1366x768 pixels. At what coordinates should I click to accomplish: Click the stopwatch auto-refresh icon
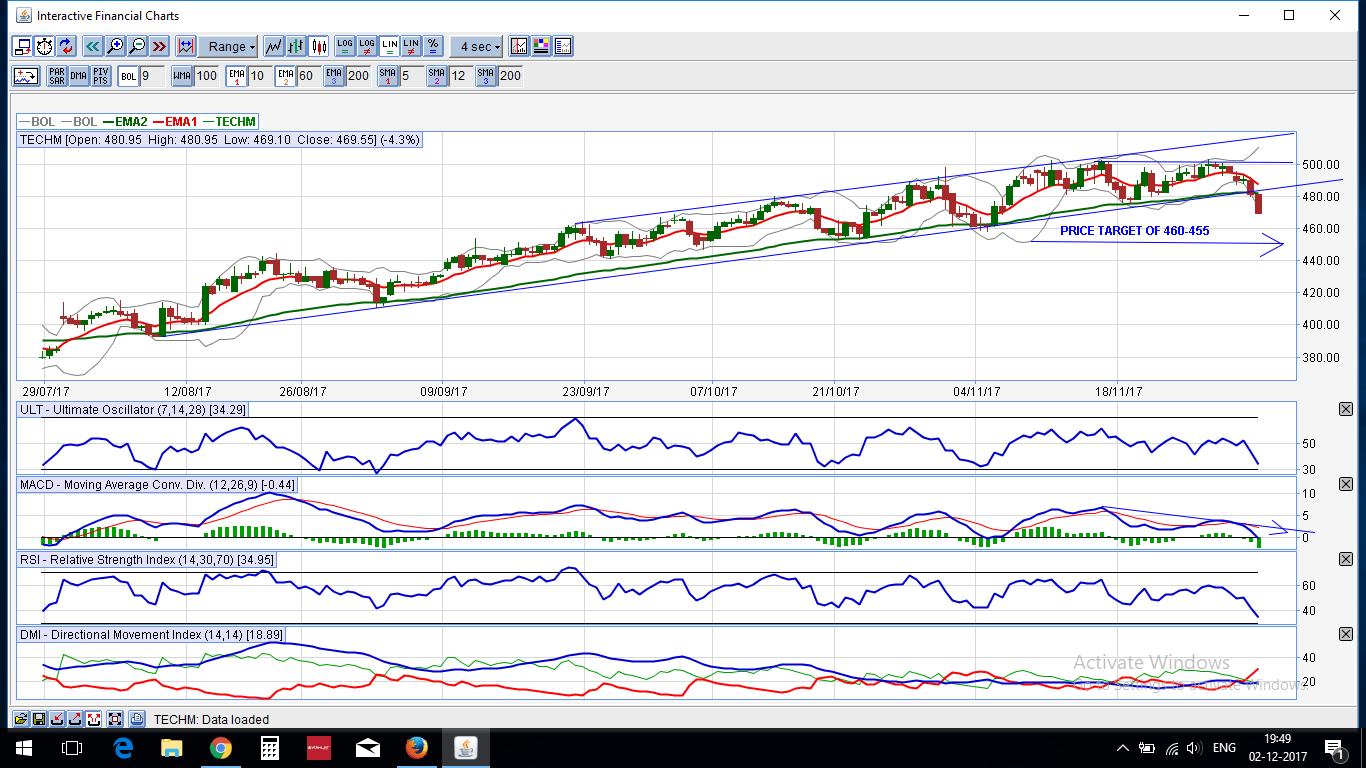coord(44,46)
